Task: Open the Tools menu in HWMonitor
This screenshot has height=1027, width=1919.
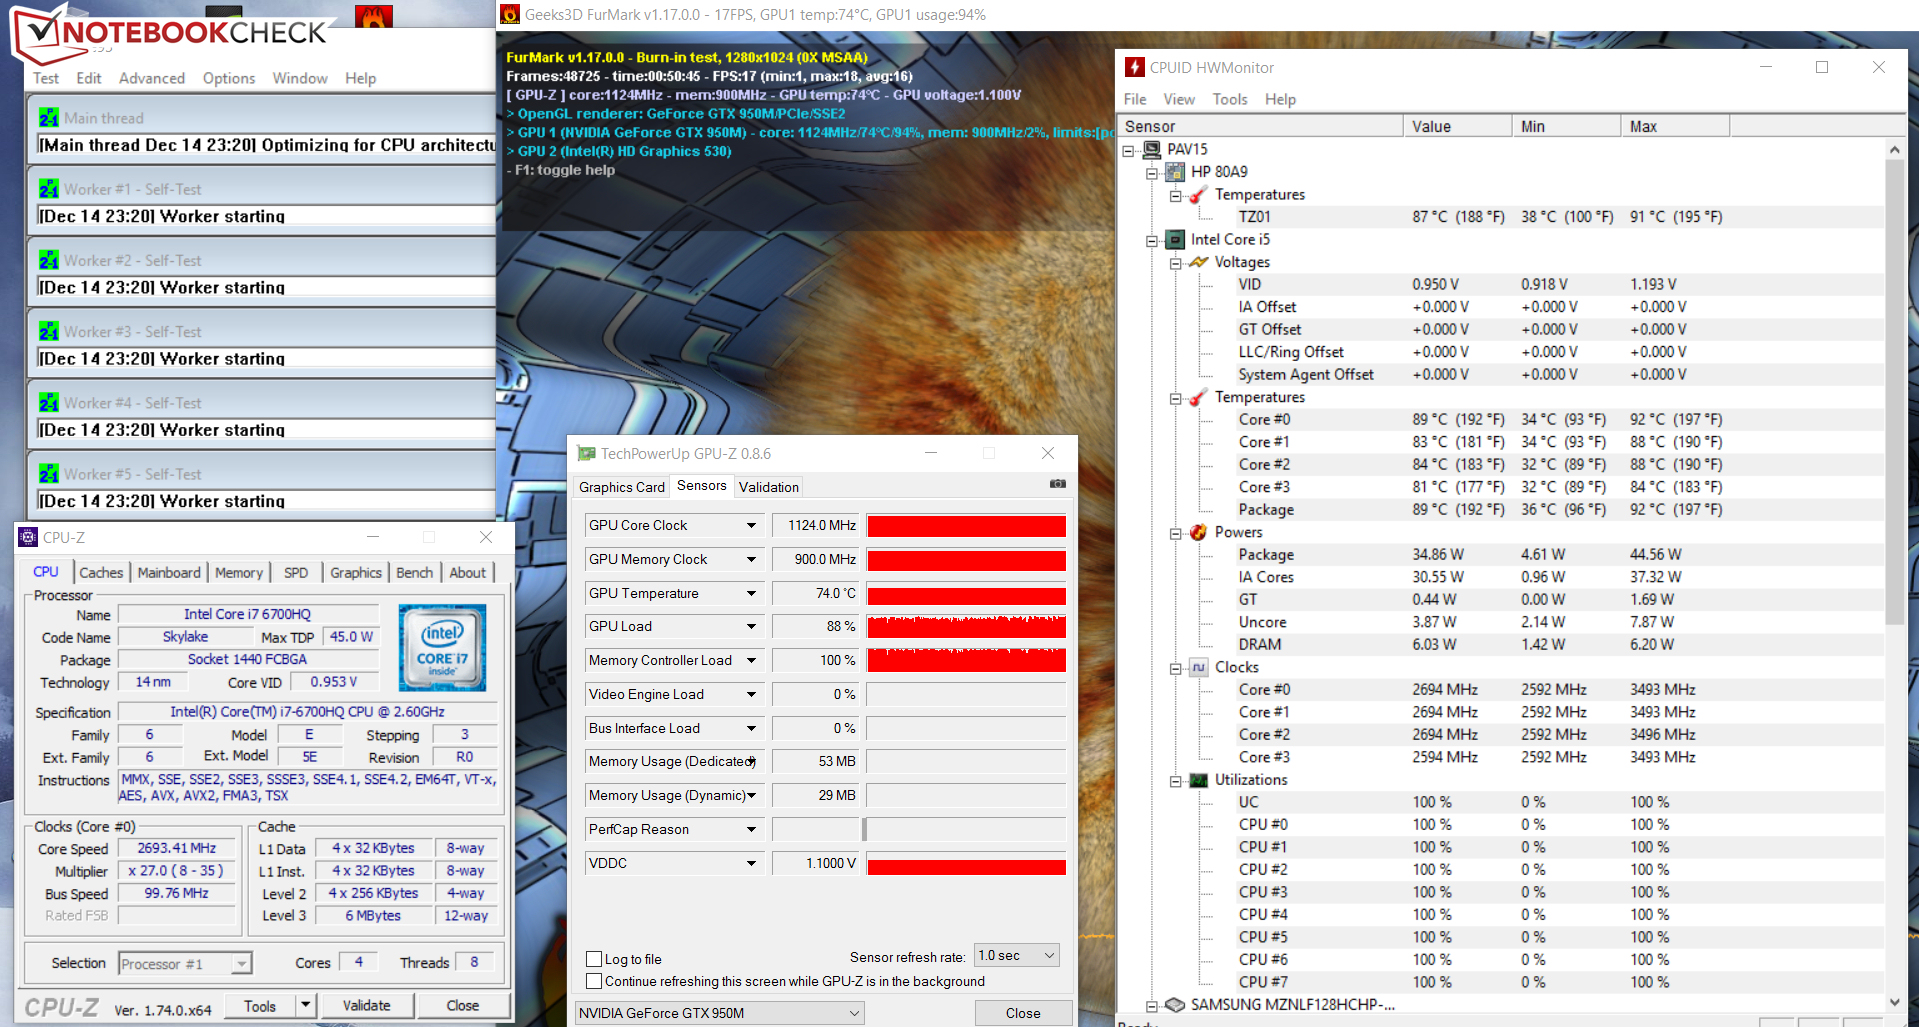Action: 1230,99
